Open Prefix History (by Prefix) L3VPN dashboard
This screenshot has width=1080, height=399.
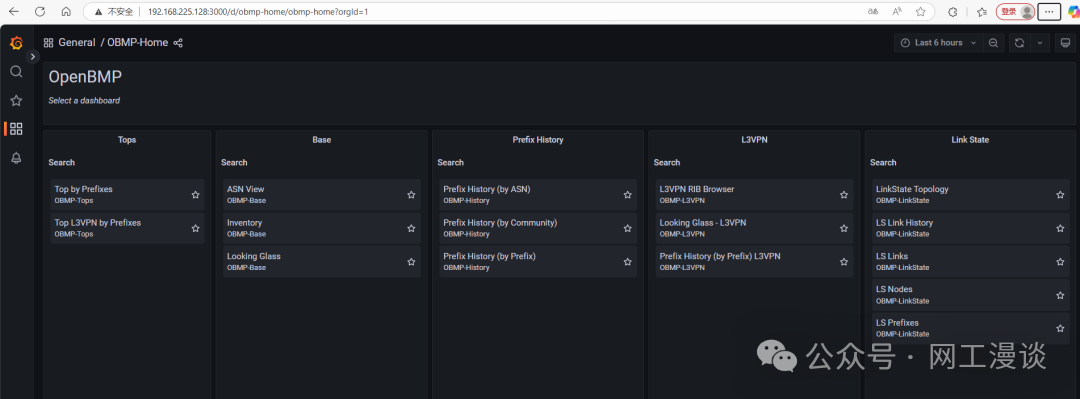(x=754, y=261)
